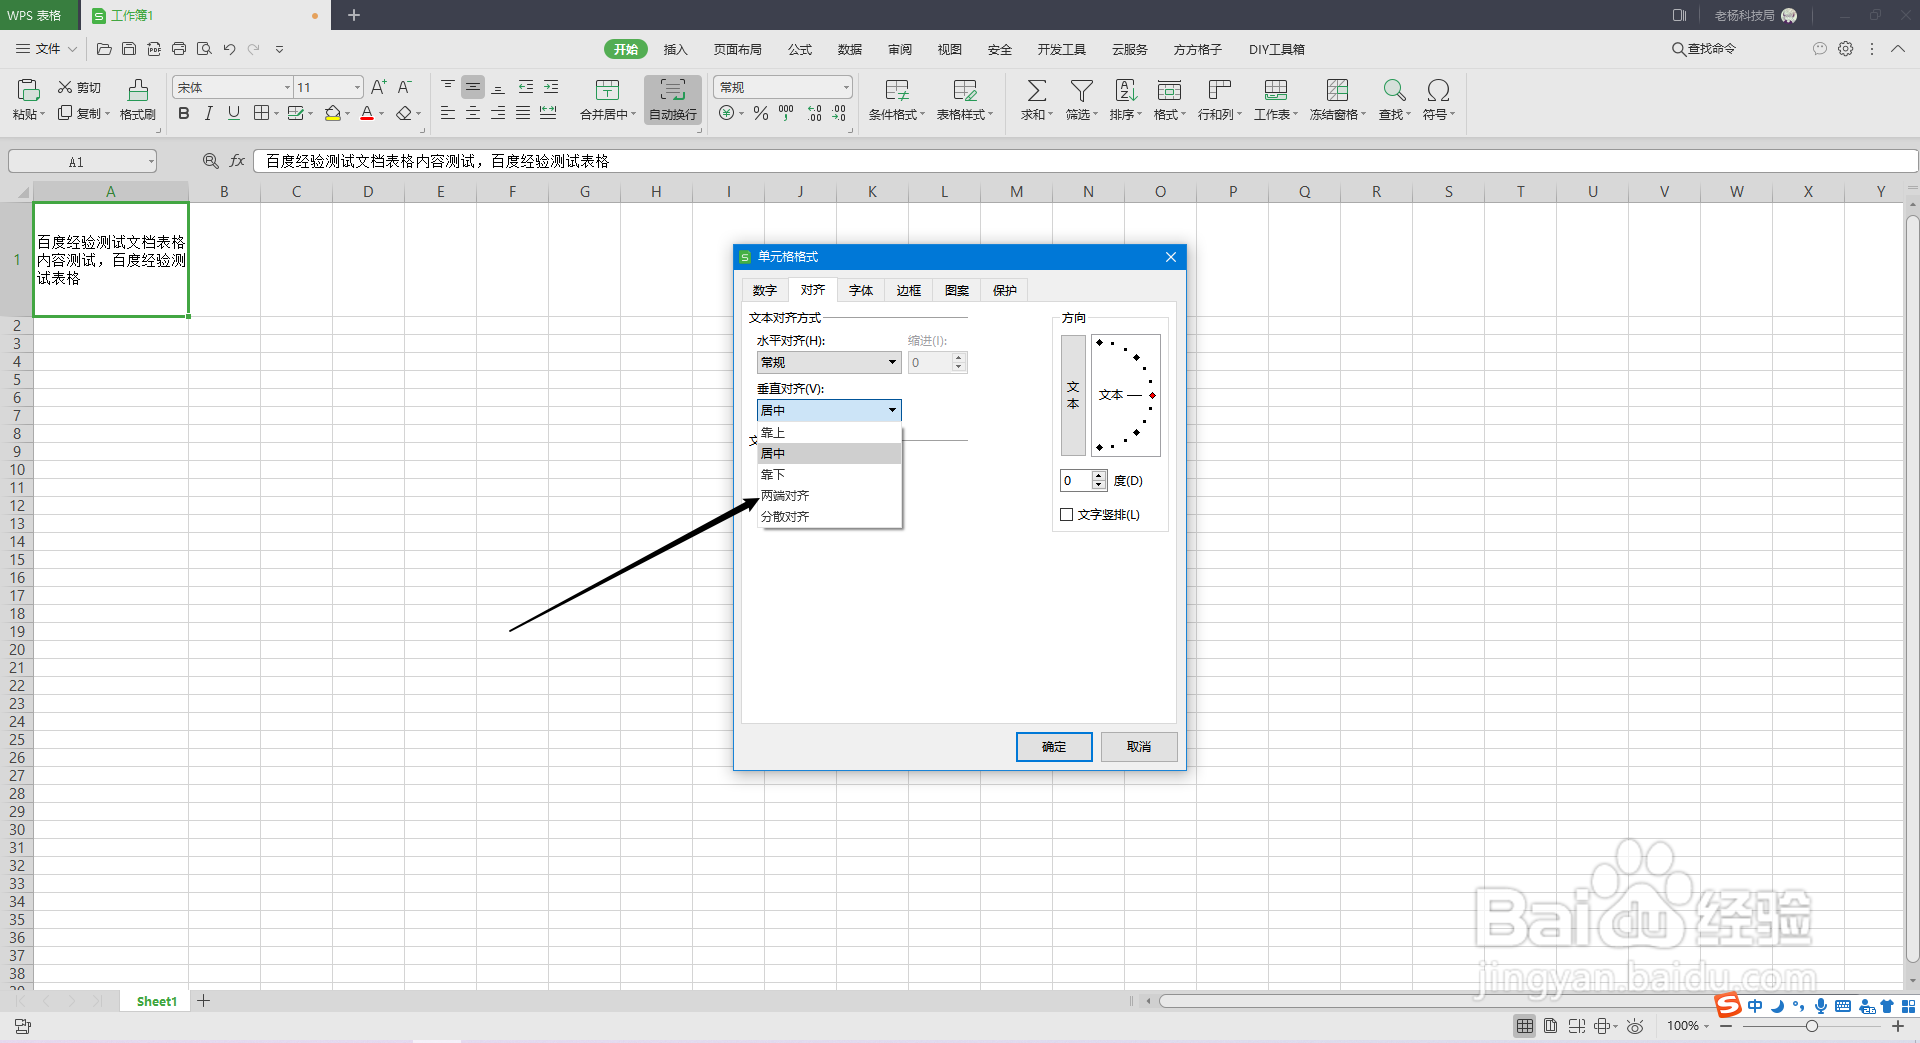
Task: Open the font name 宋体 dropdown
Action: coord(288,87)
